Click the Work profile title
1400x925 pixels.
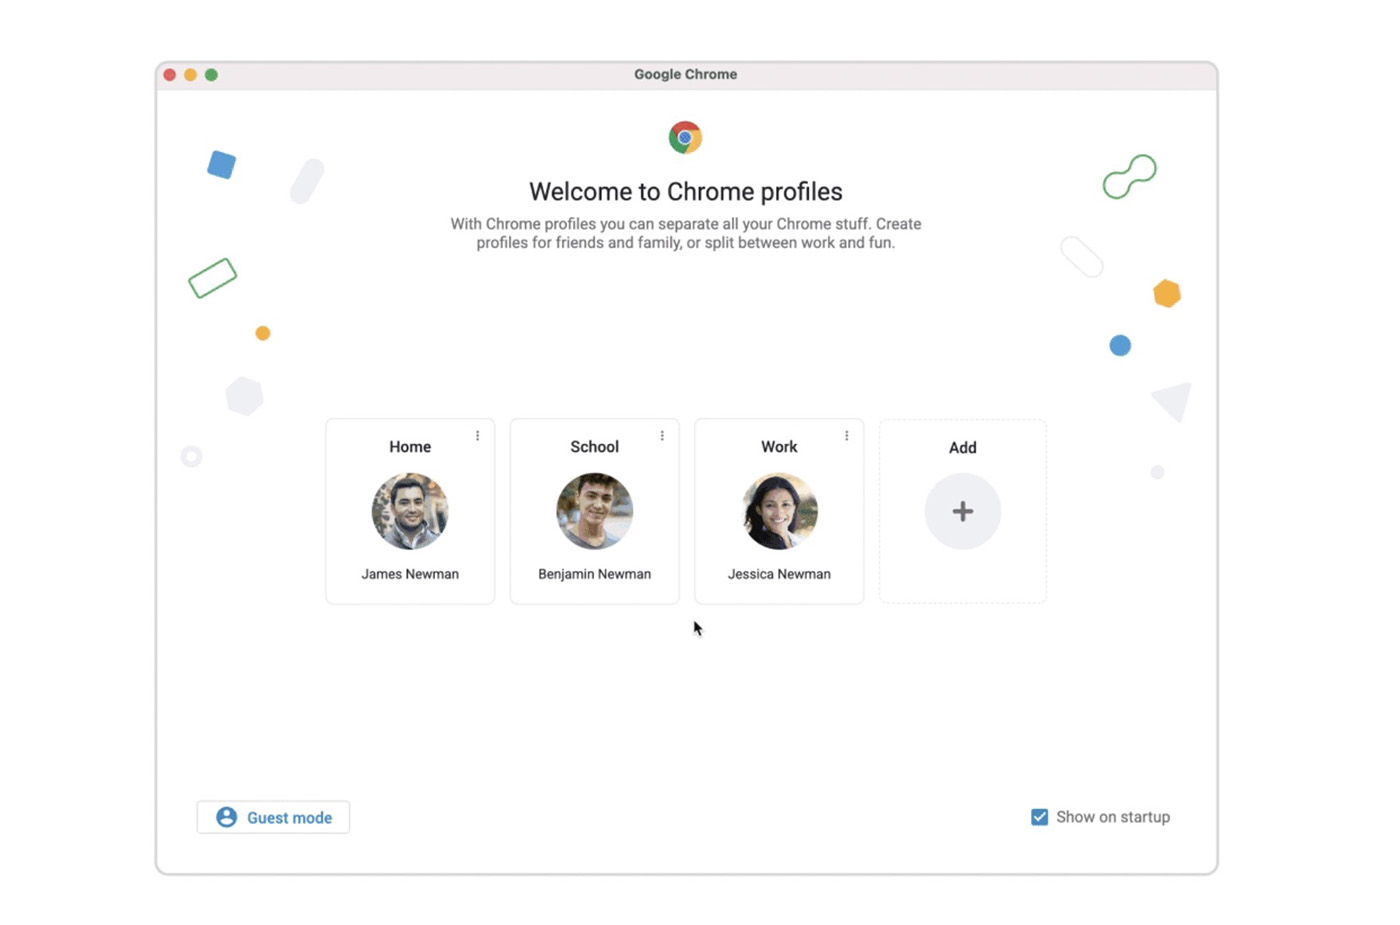(x=779, y=447)
